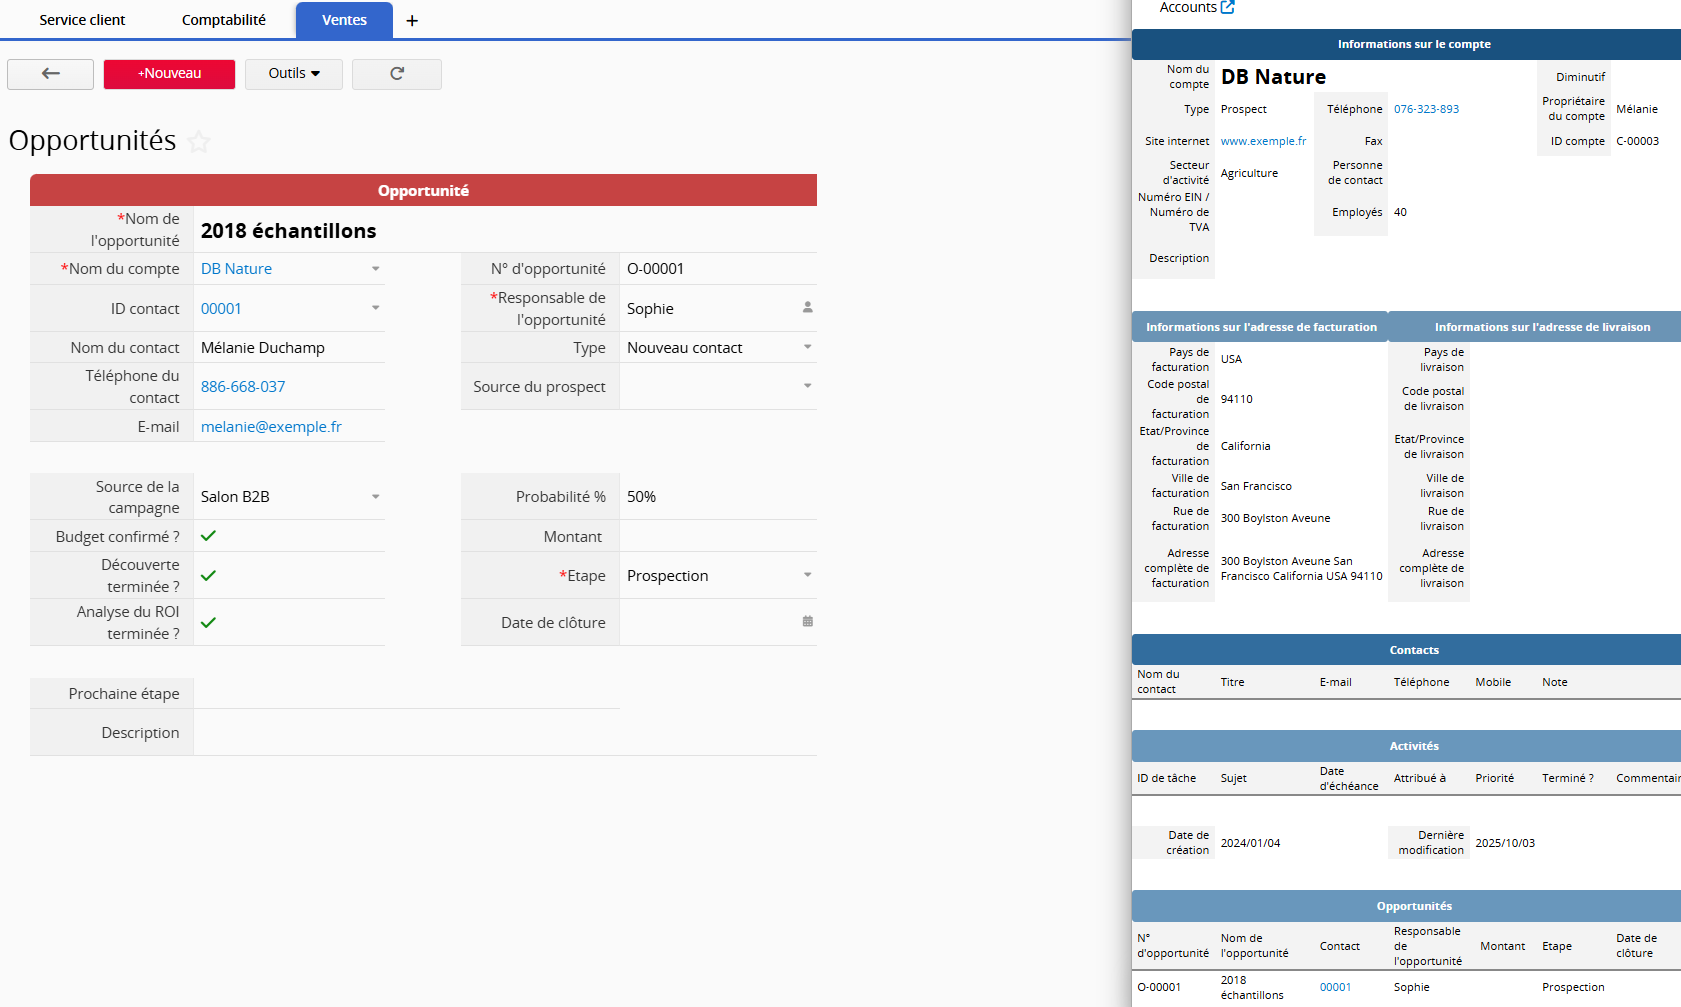This screenshot has height=1007, width=1681.
Task: Click the person icon beside Sophie
Action: coord(807,308)
